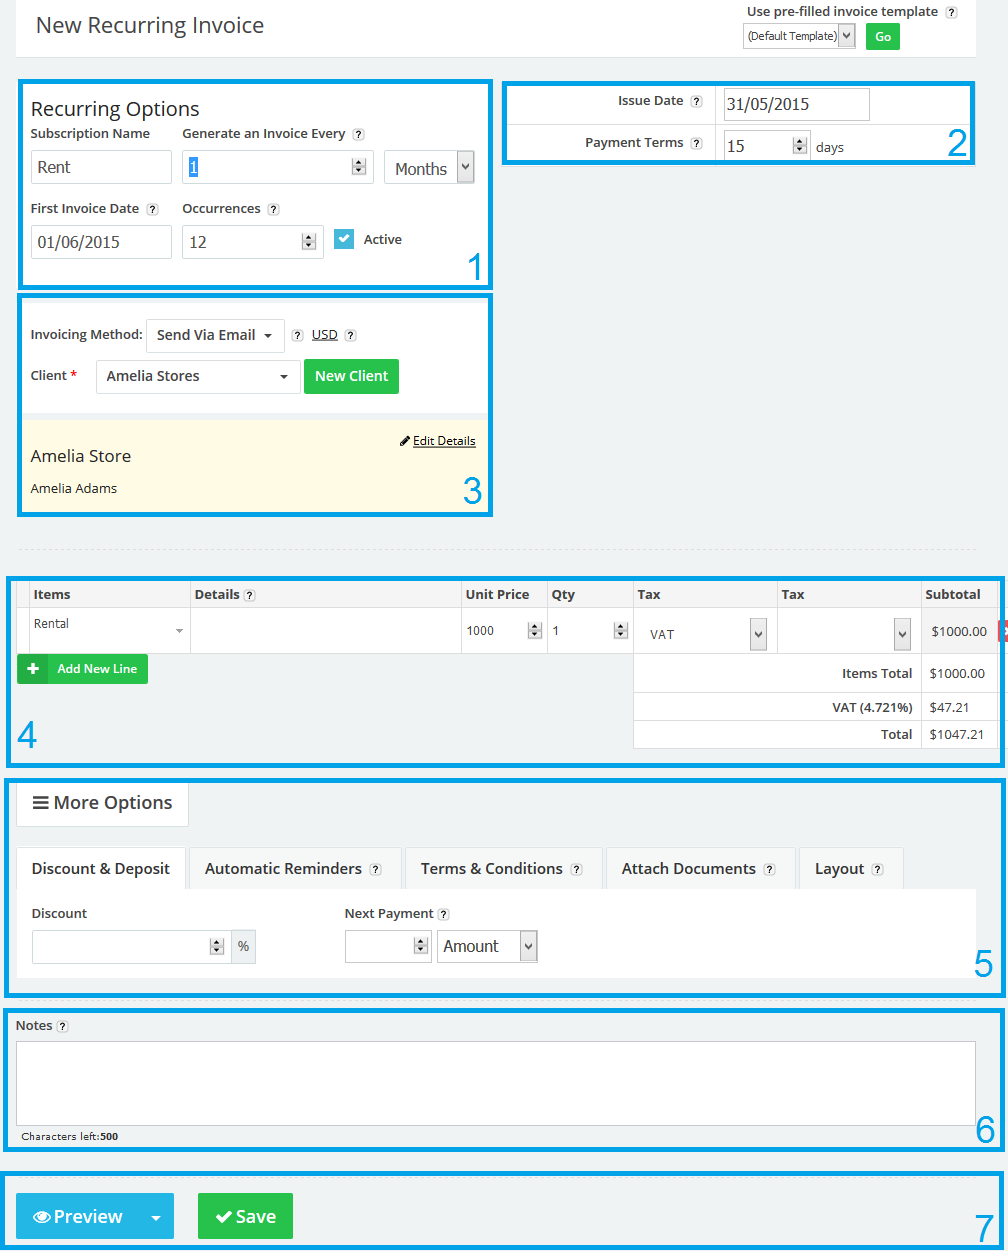Open the Send Via Email invoicing method dropdown
Screen dimensions: 1008x1251
214,335
